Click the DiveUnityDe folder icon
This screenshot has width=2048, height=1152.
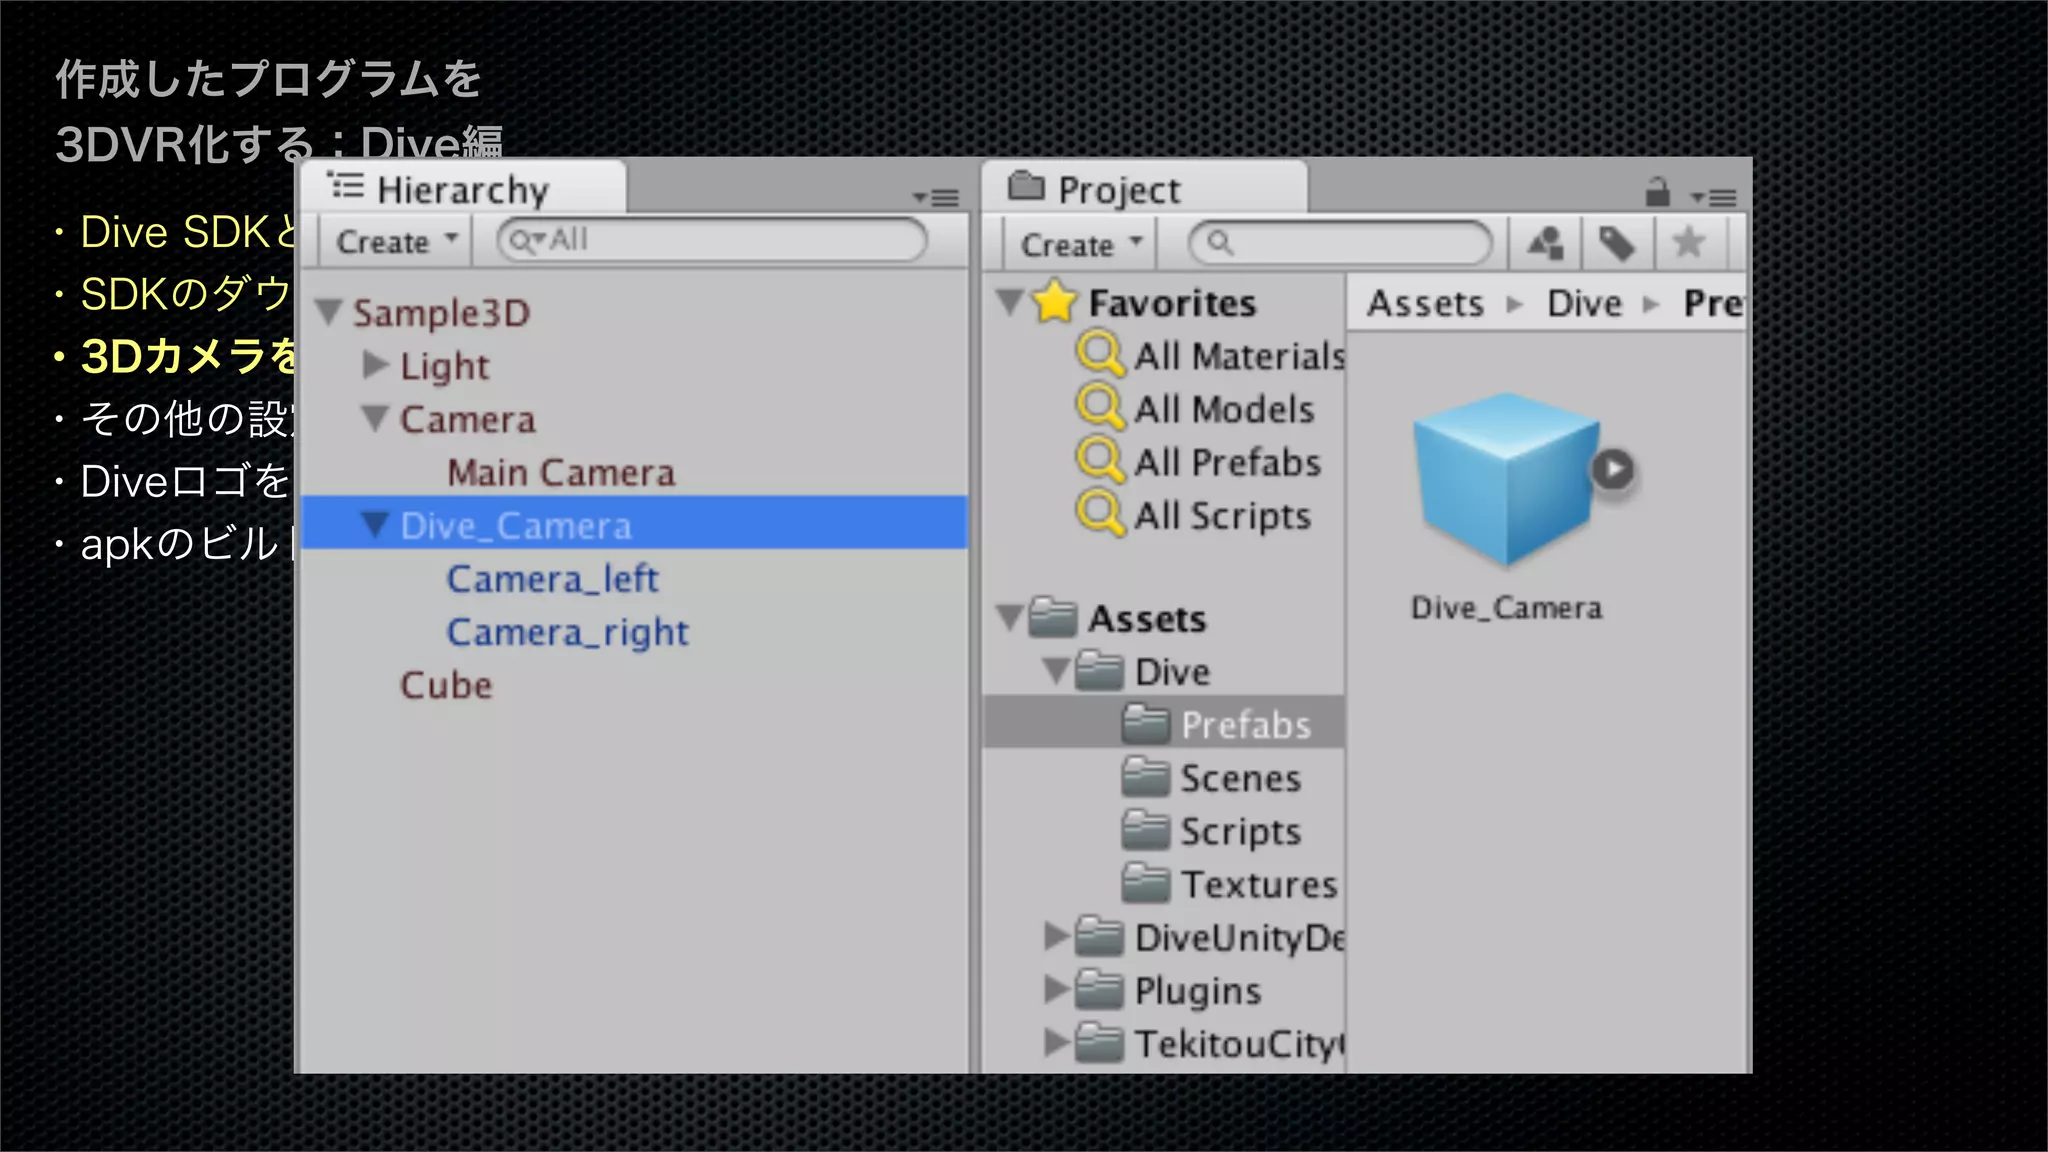1099,936
